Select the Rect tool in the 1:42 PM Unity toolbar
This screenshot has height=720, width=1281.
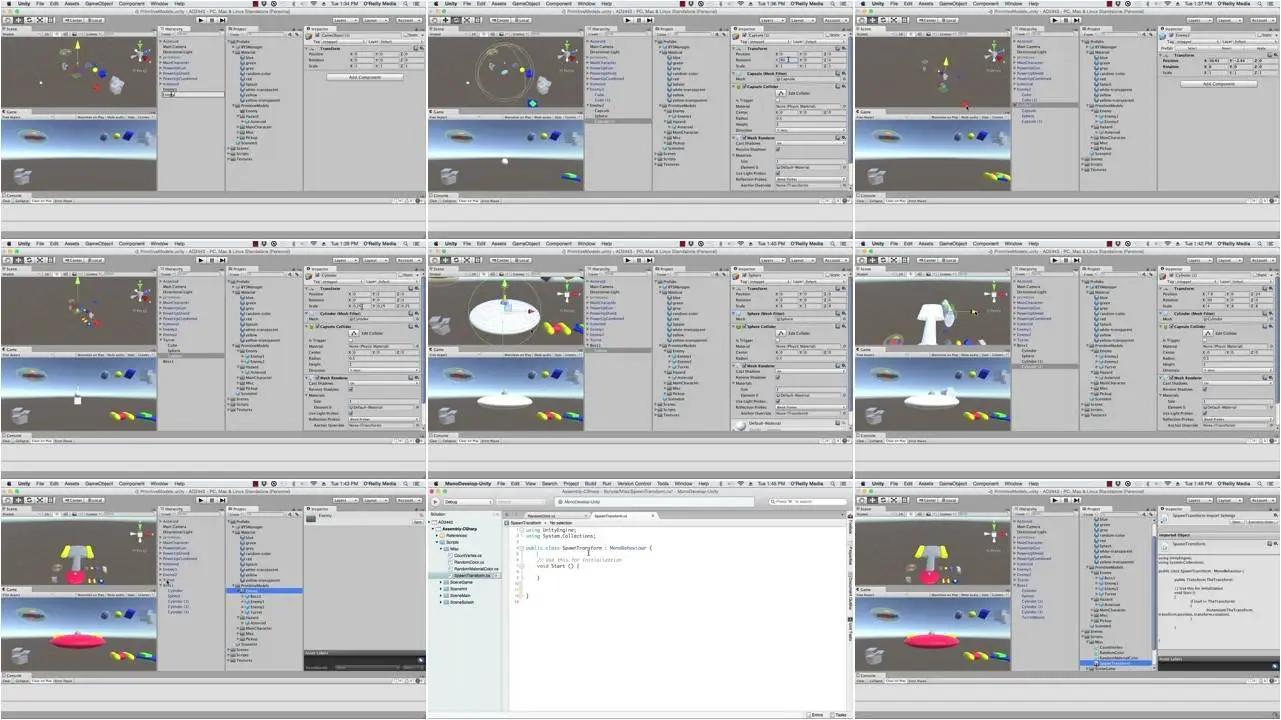904,260
